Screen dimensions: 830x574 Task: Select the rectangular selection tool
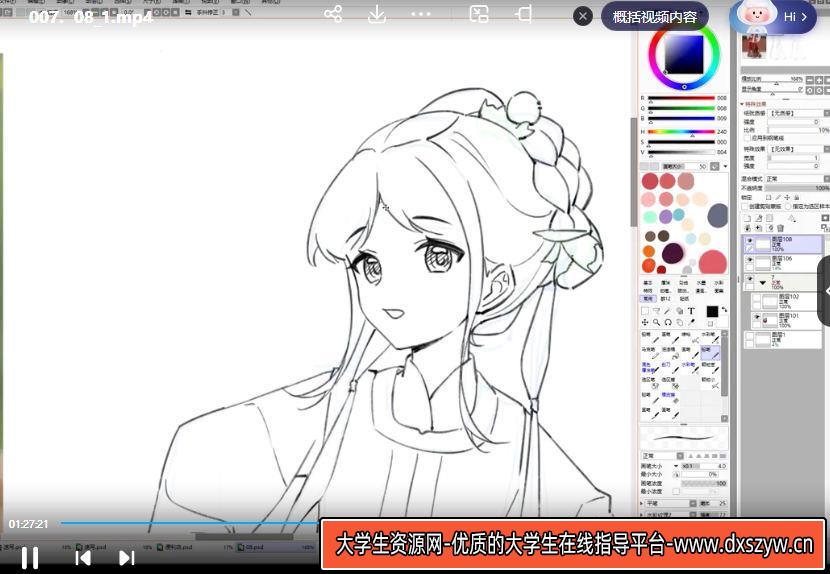coord(645,311)
